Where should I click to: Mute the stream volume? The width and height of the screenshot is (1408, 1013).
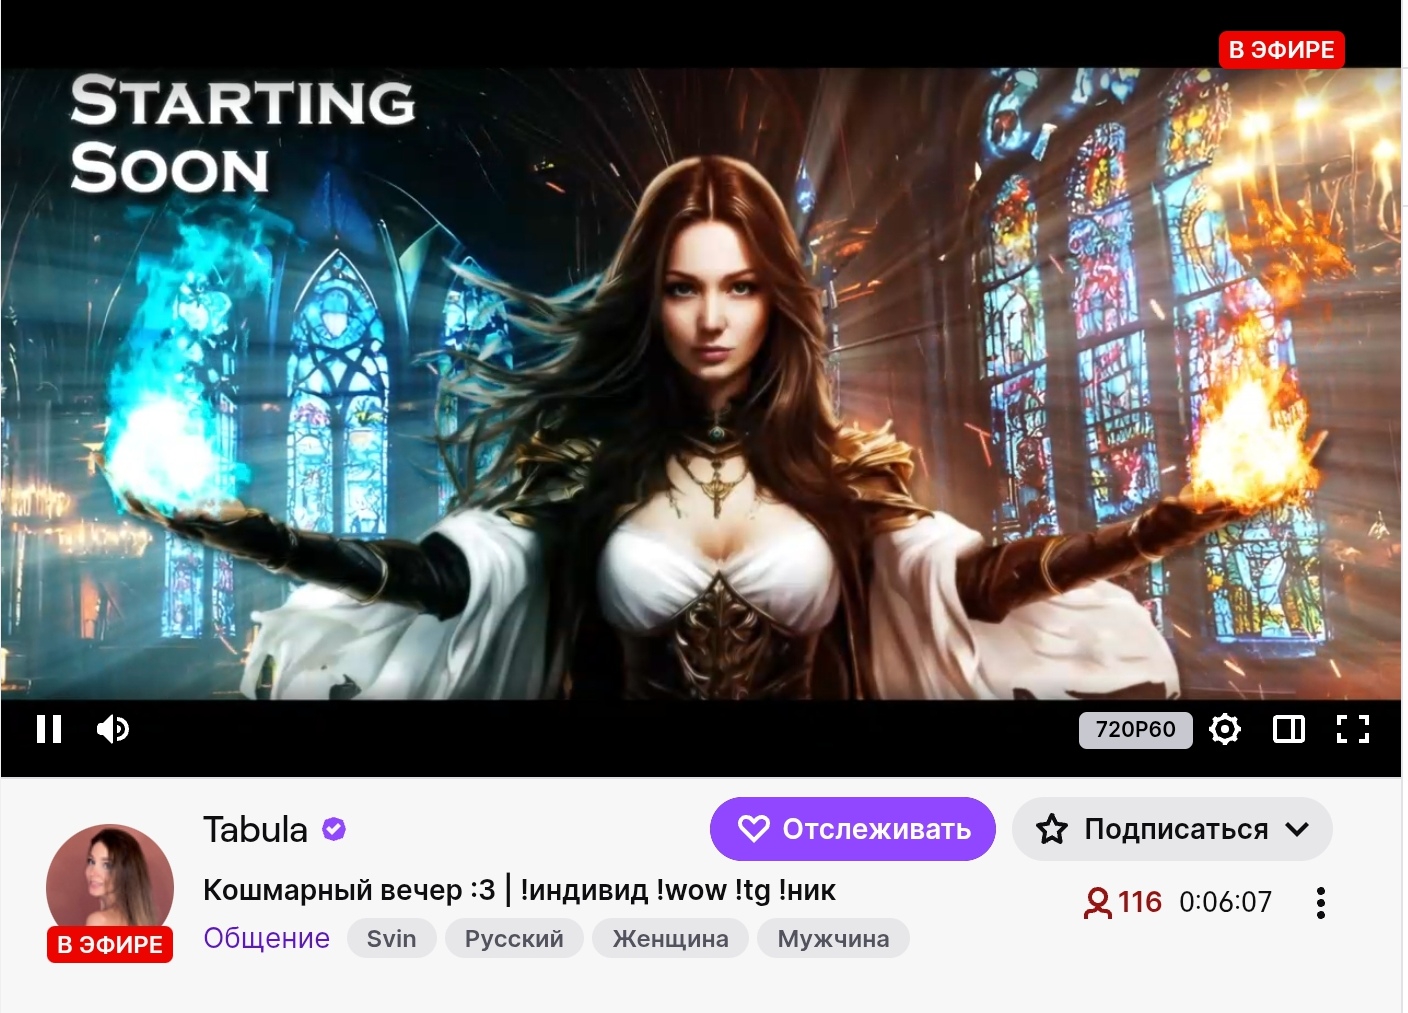(113, 729)
